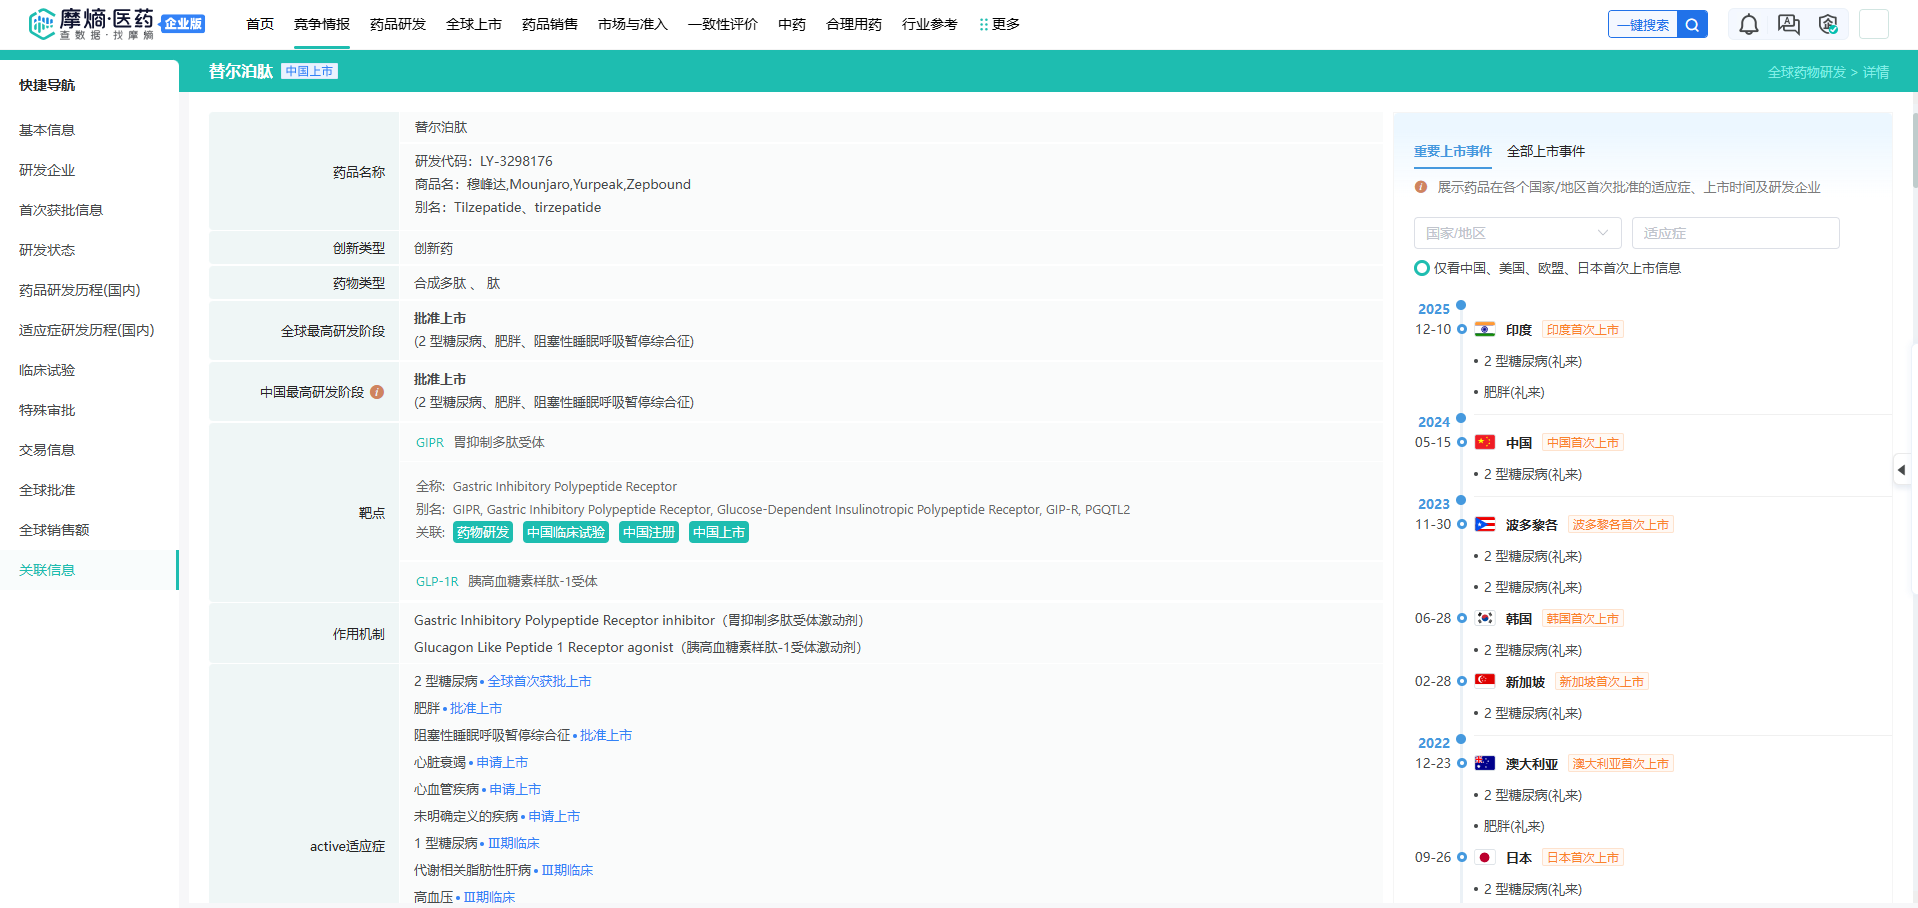Open the GLP-1R target link
The height and width of the screenshot is (908, 1918).
(x=437, y=581)
